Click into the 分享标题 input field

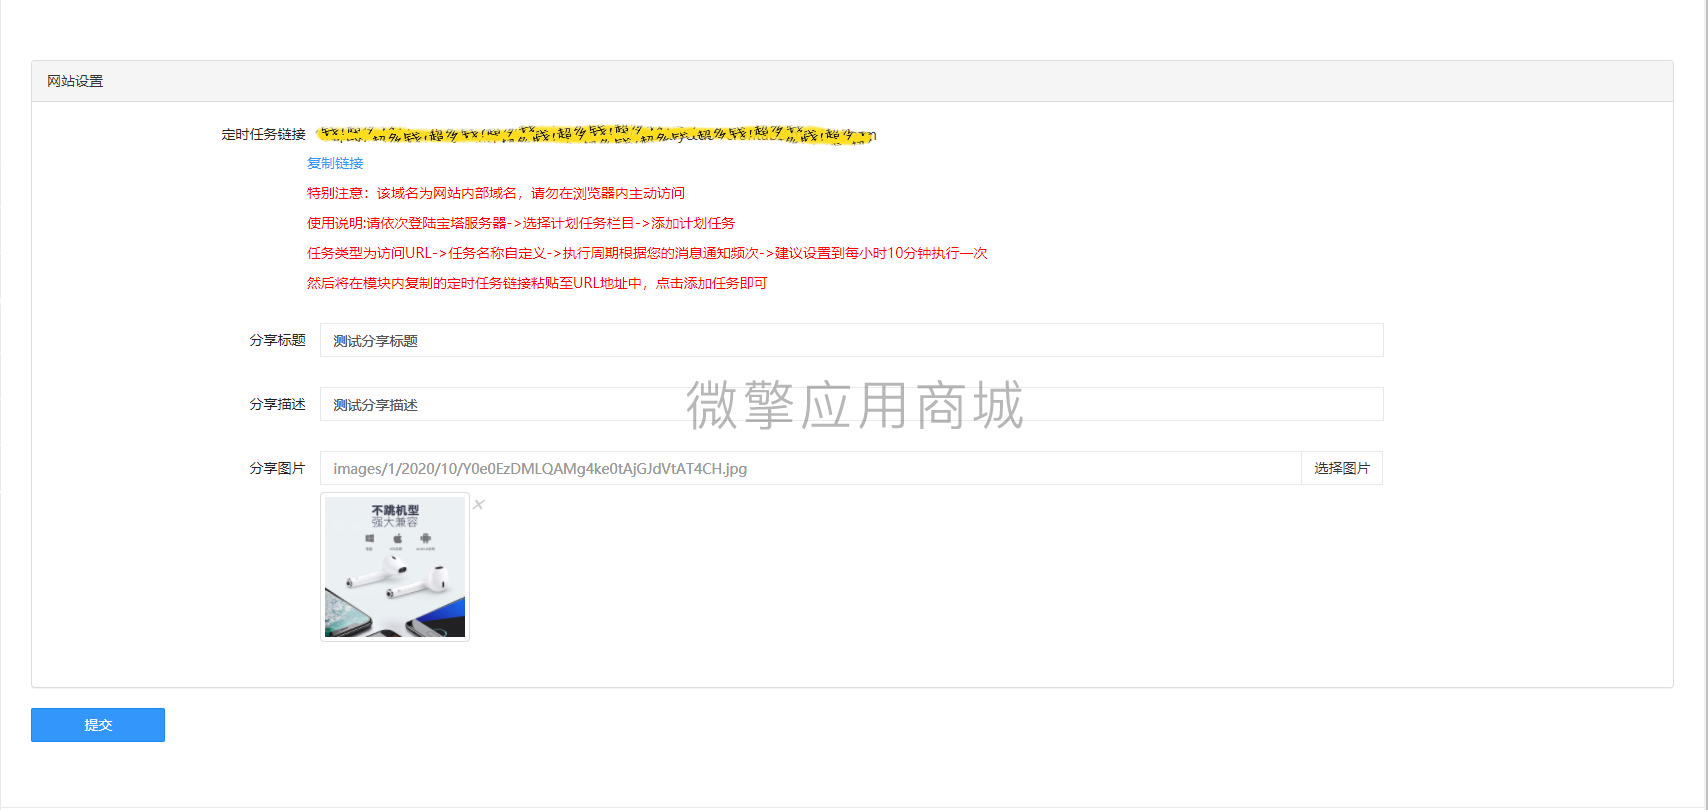coord(852,340)
